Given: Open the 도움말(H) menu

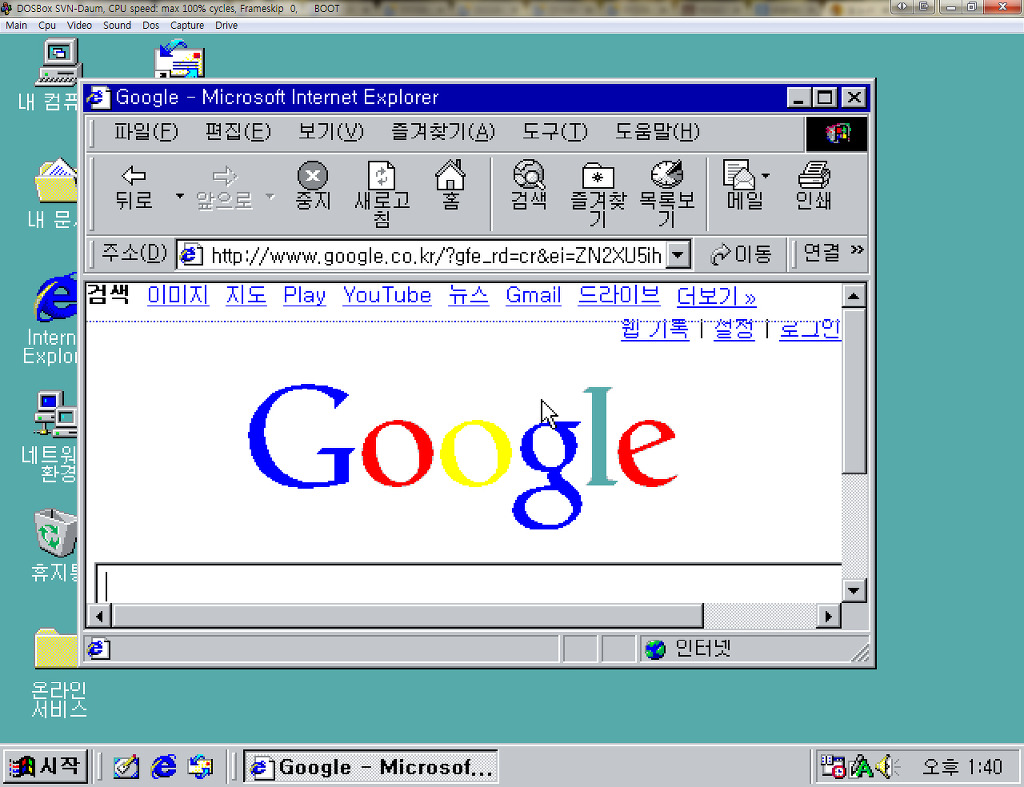Looking at the screenshot, I should [657, 132].
